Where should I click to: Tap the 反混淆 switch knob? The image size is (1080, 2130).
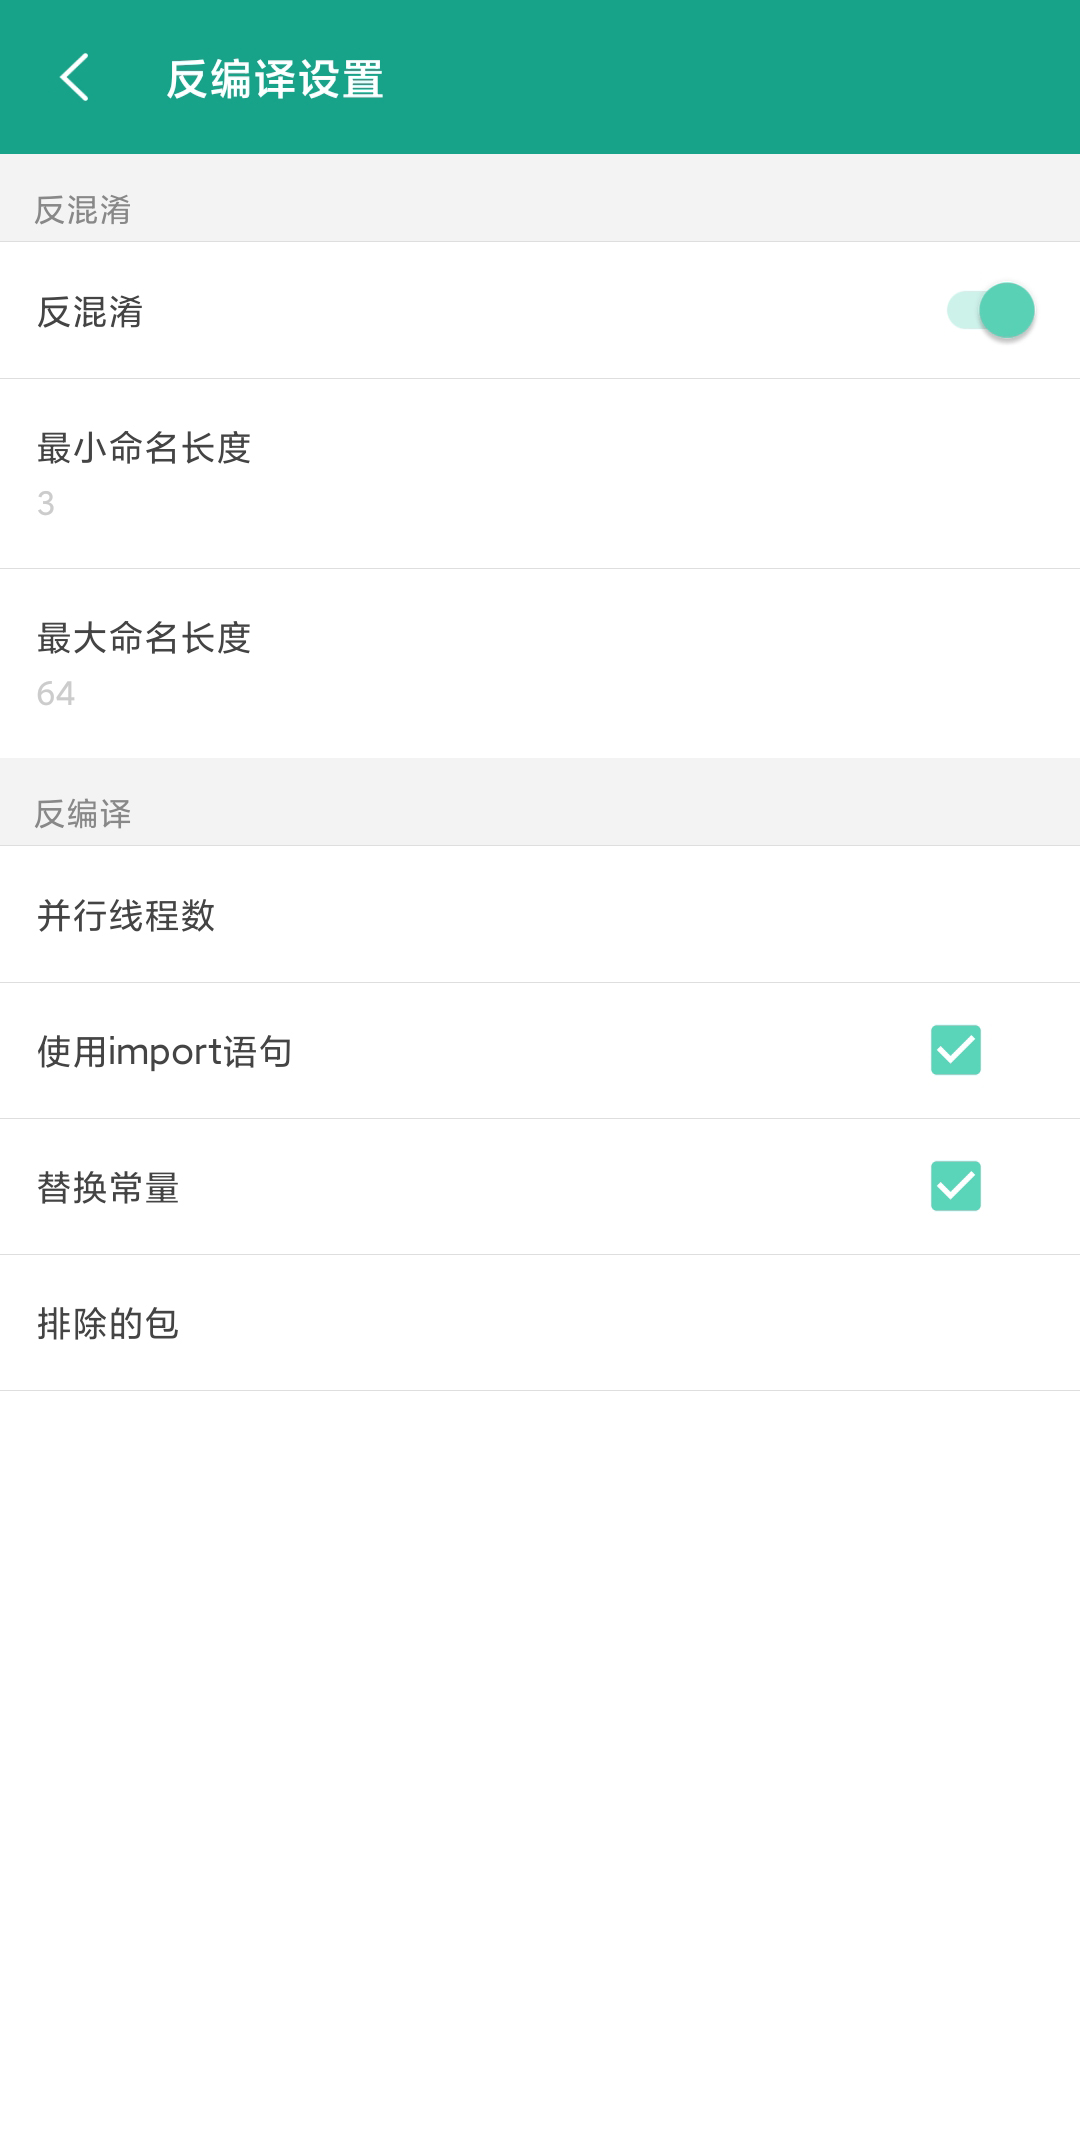tap(1008, 311)
